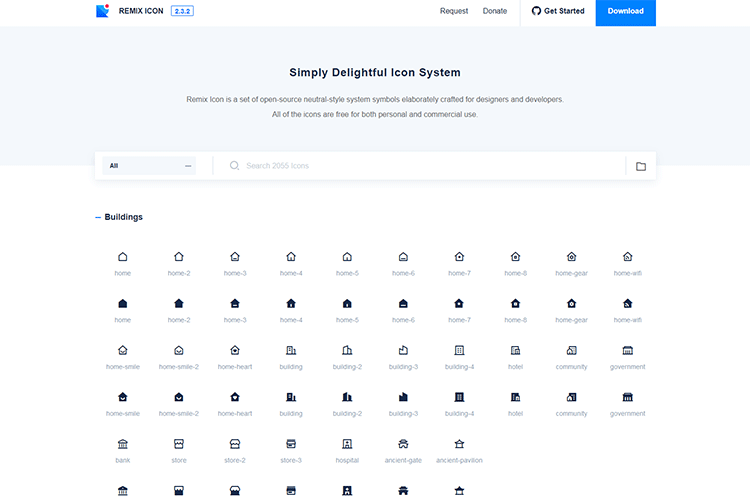Select the filled hotel icon
Screen dimensions: 750x500
pyautogui.click(x=515, y=397)
